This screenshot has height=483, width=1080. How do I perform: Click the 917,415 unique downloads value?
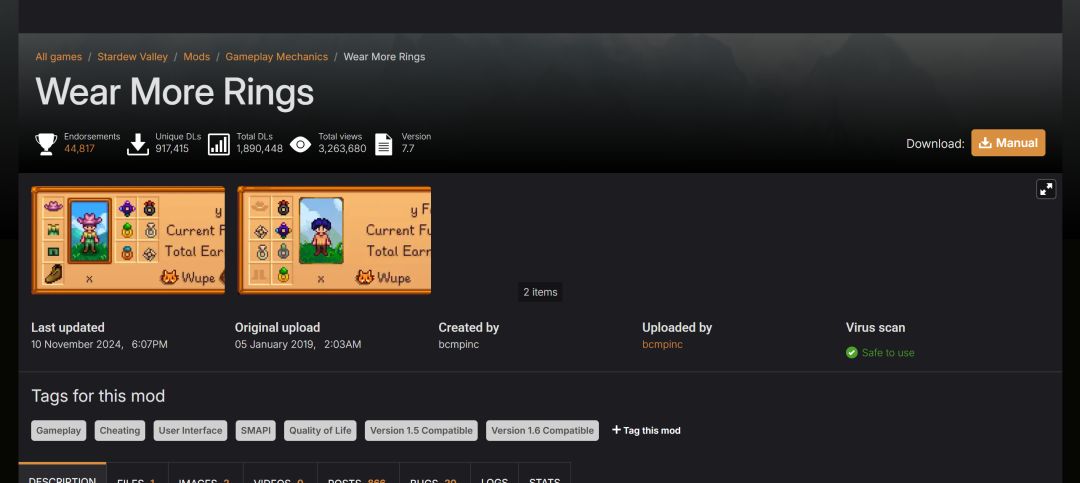[172, 149]
